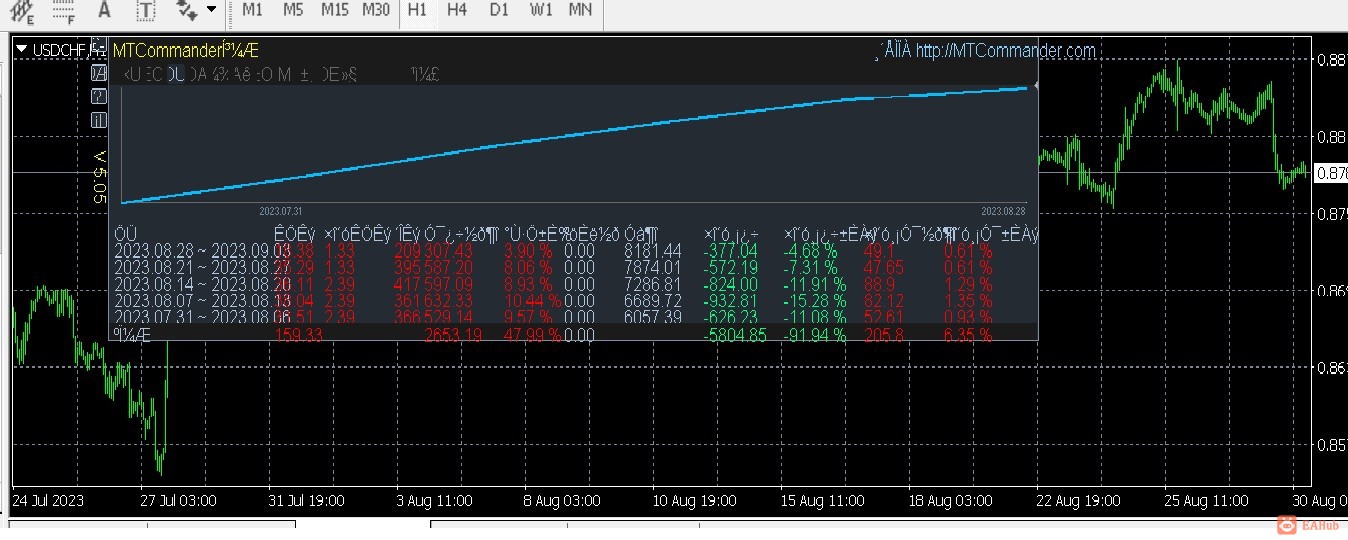Click the total 159.33 value

(x=300, y=335)
